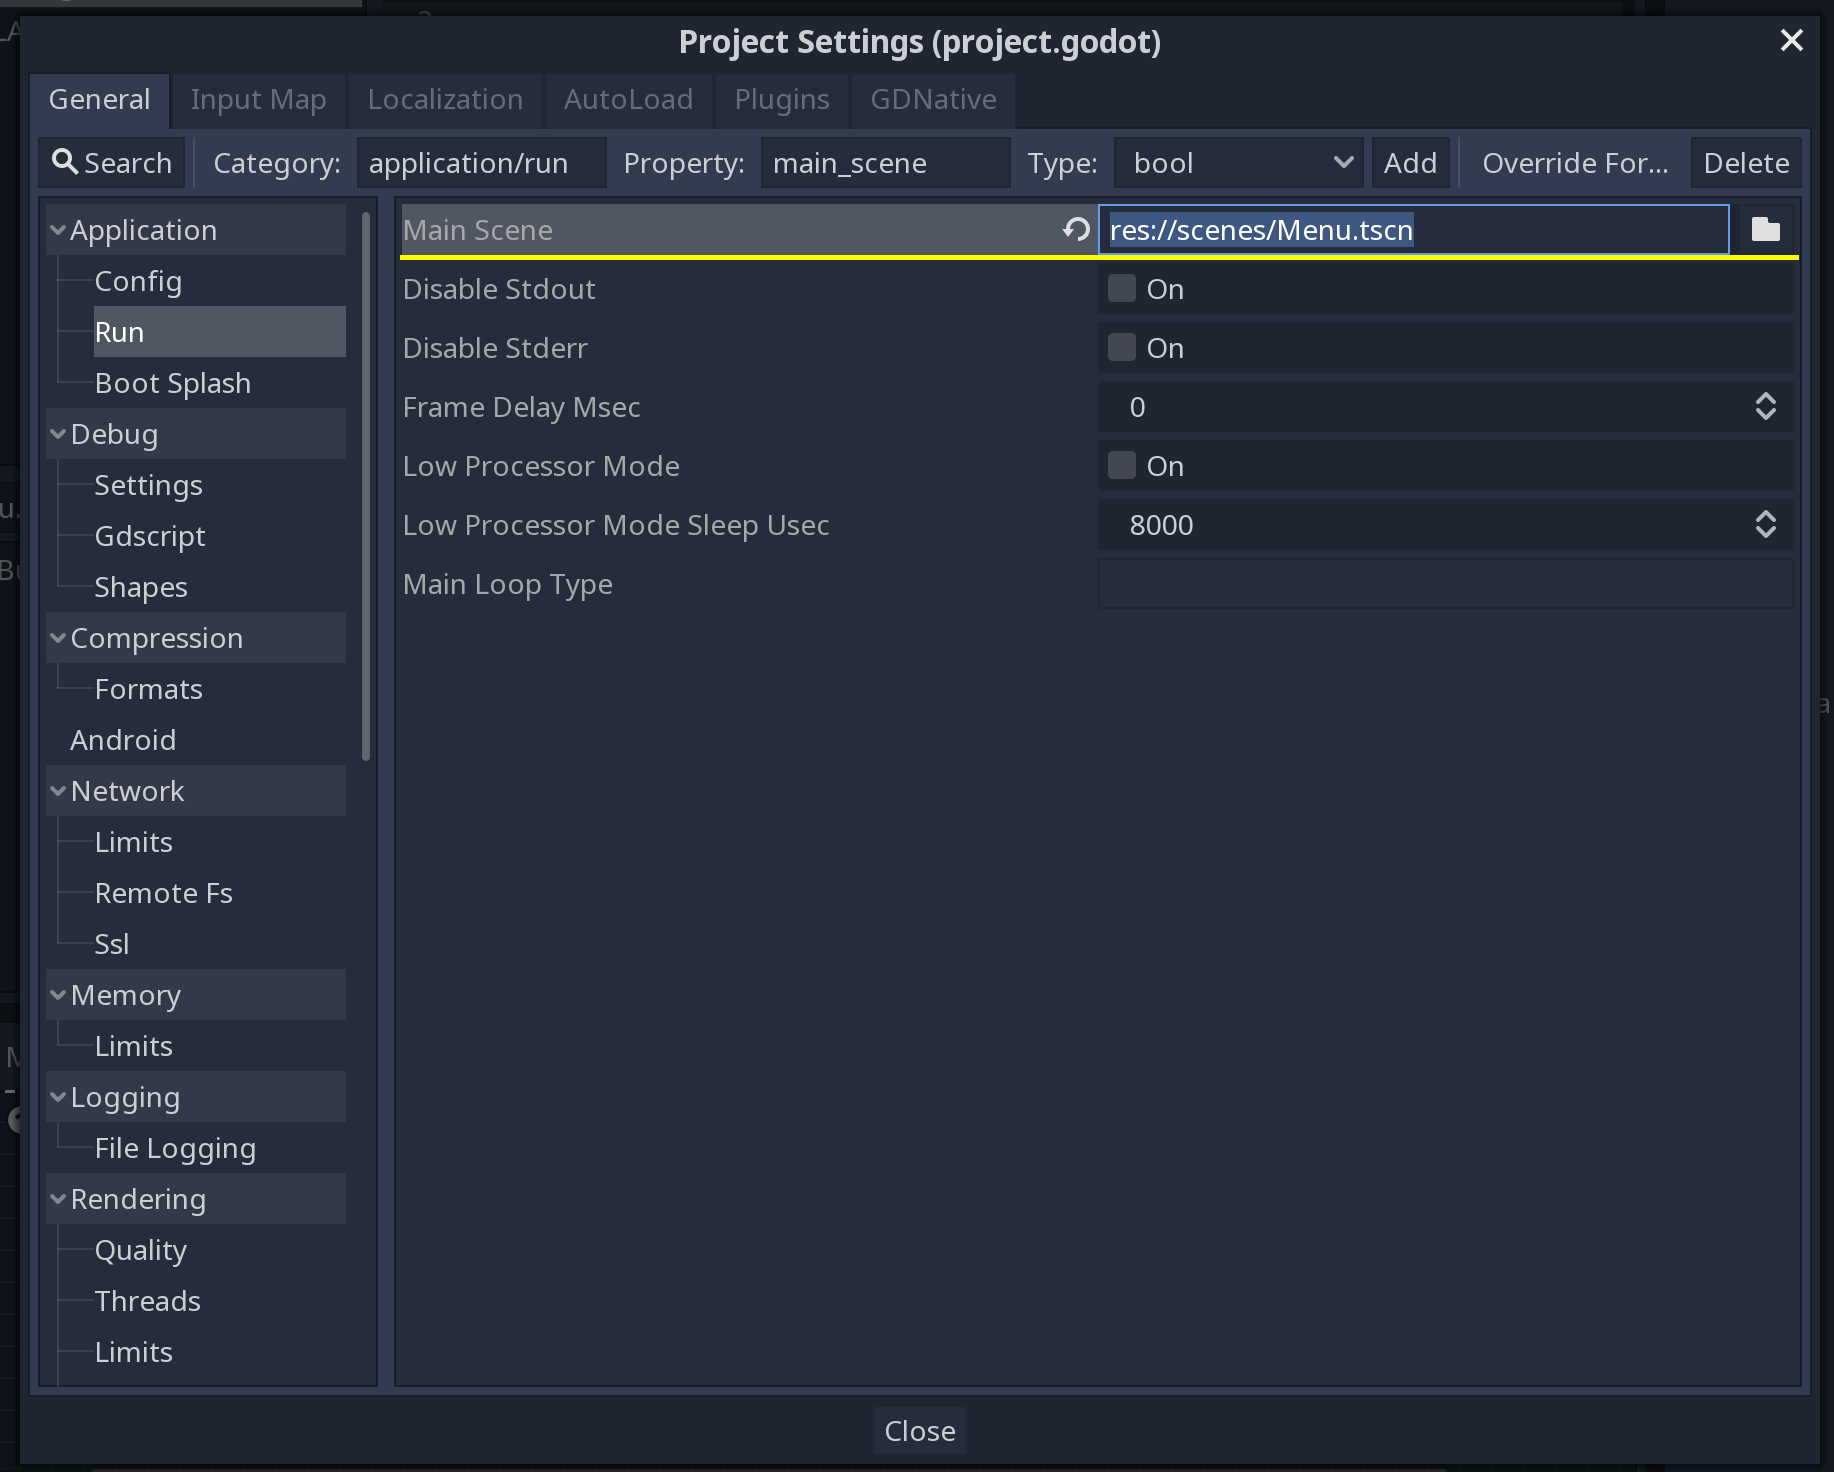Enable Disable Stdout

[x=1121, y=287]
